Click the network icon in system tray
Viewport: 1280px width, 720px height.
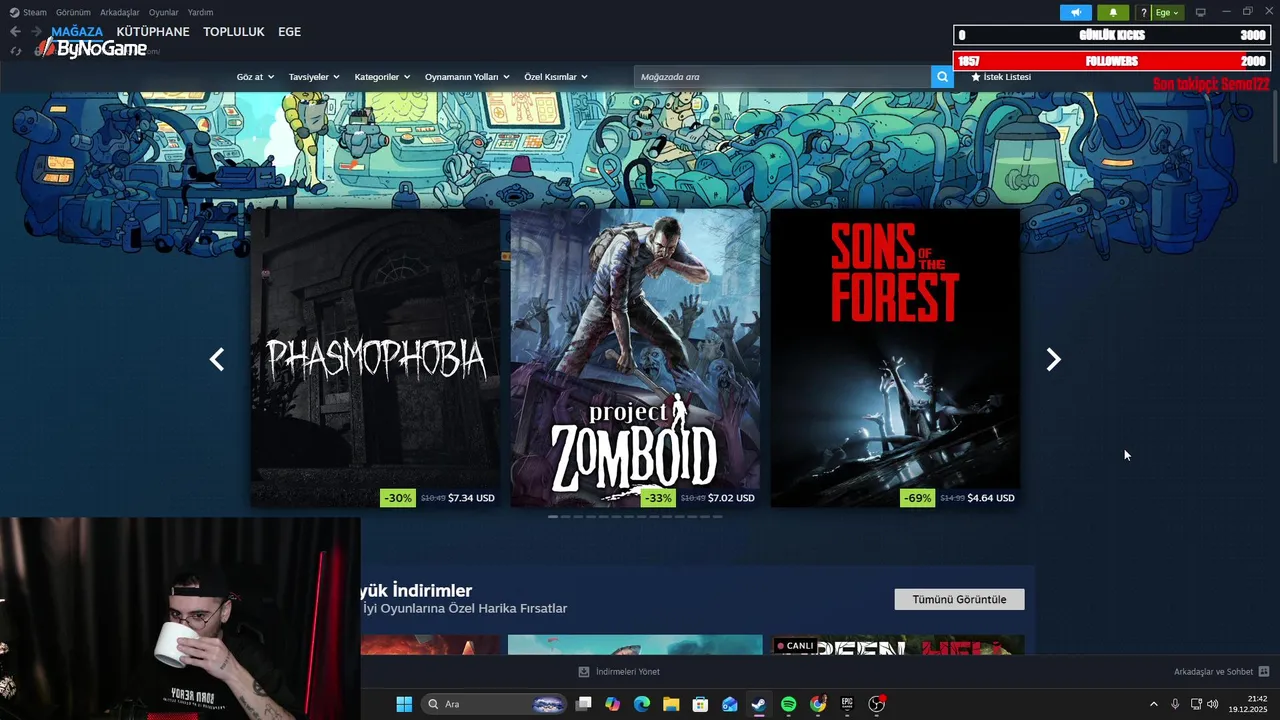1196,704
